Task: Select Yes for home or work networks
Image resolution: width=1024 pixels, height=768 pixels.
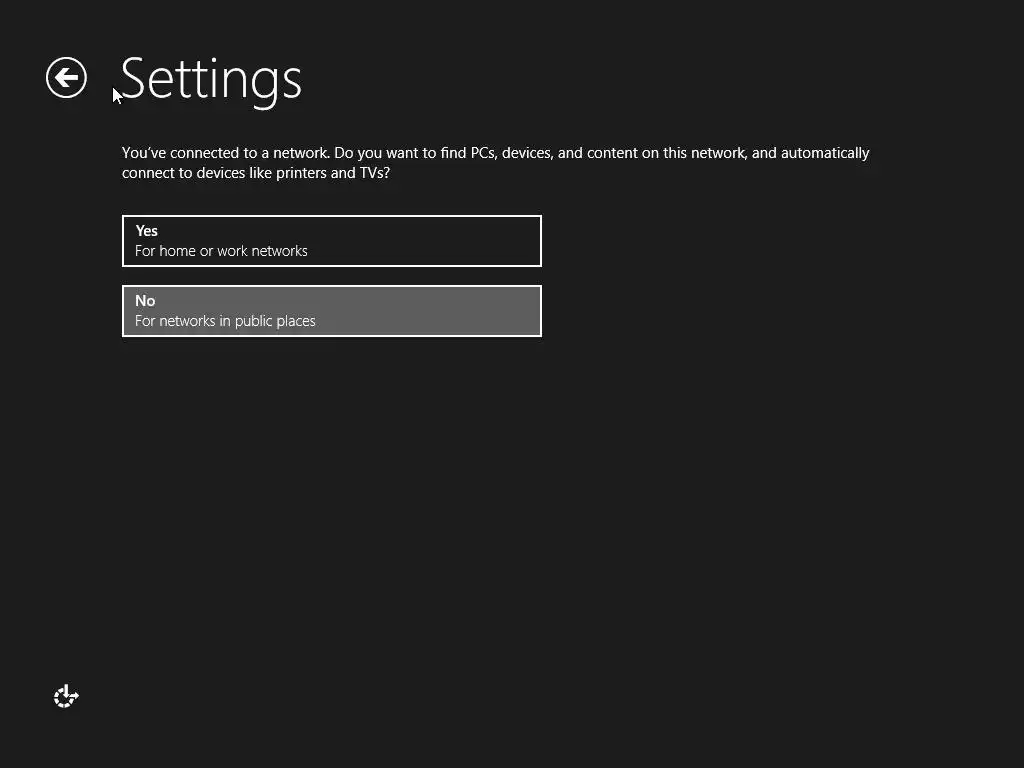Action: coord(331,241)
